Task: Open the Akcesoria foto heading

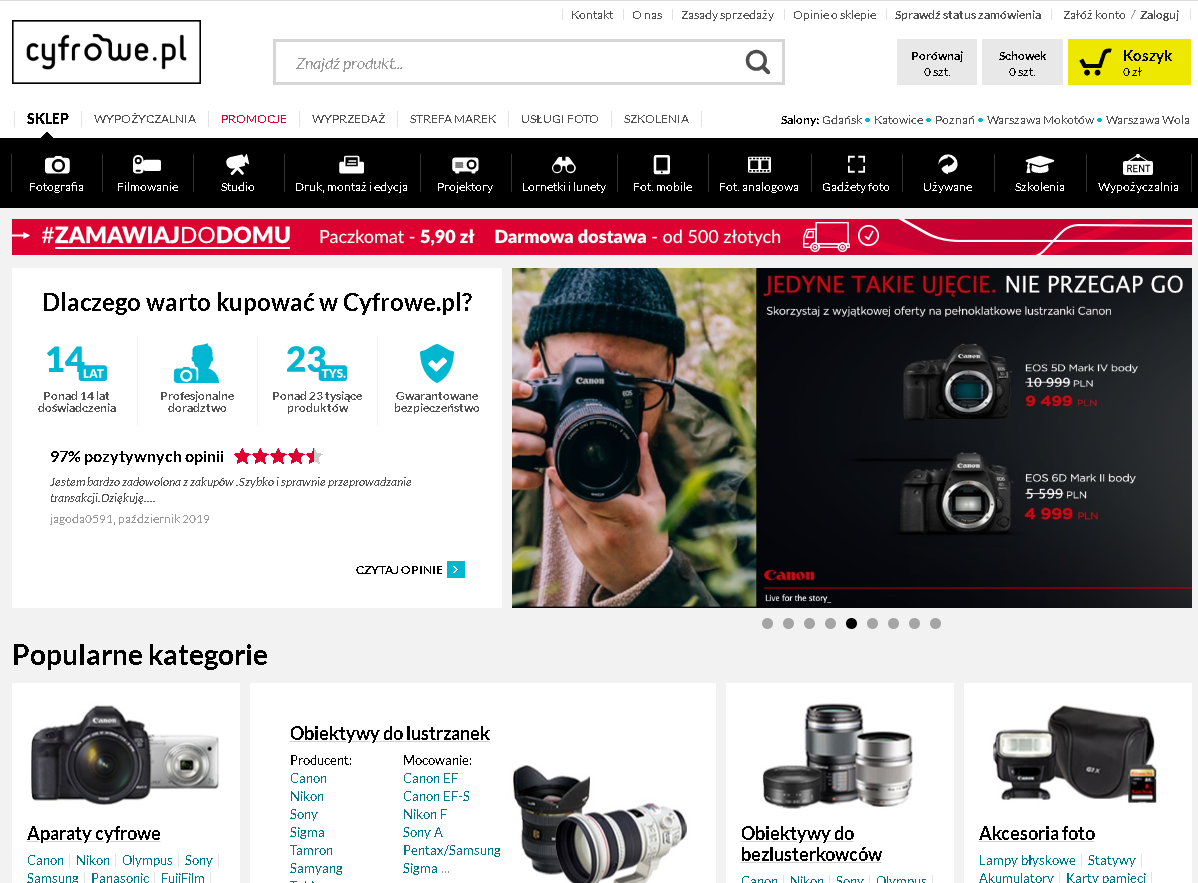Action: [1037, 833]
